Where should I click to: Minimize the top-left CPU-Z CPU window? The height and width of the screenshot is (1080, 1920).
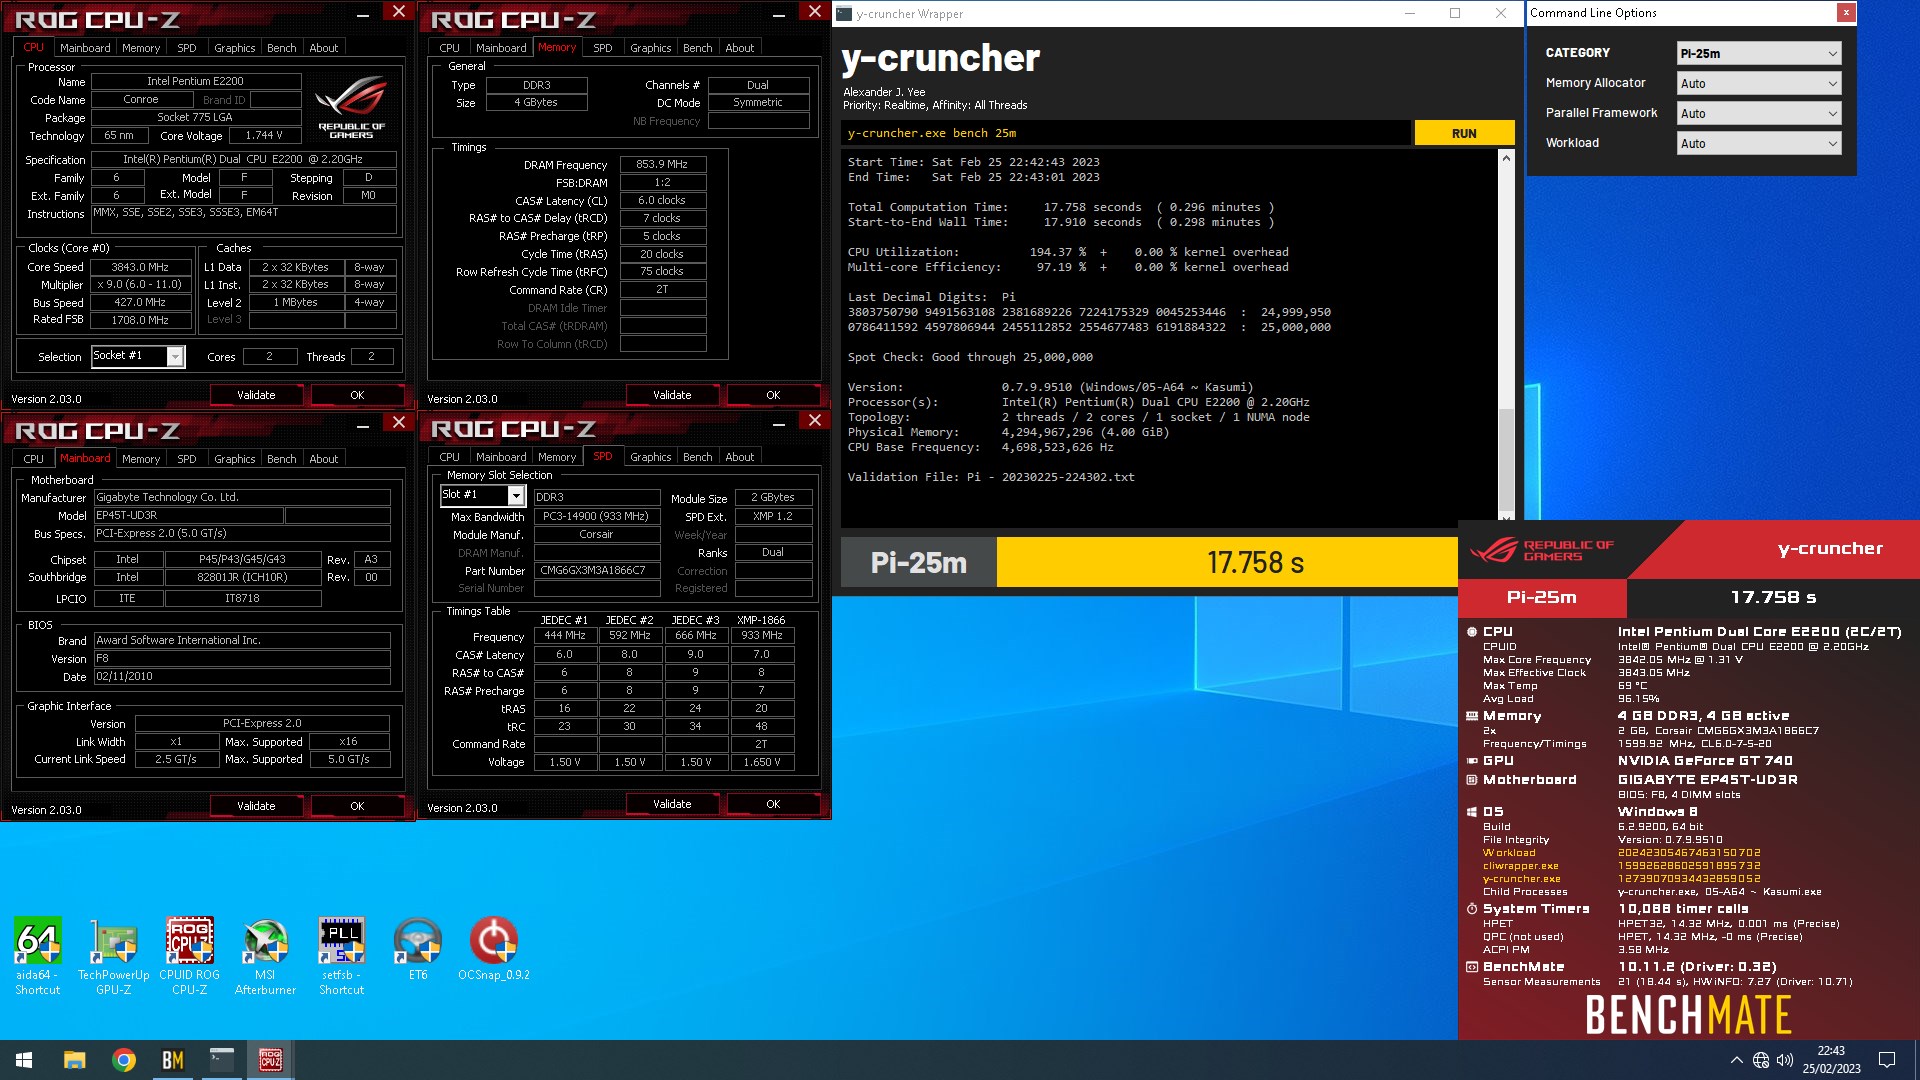[x=363, y=14]
